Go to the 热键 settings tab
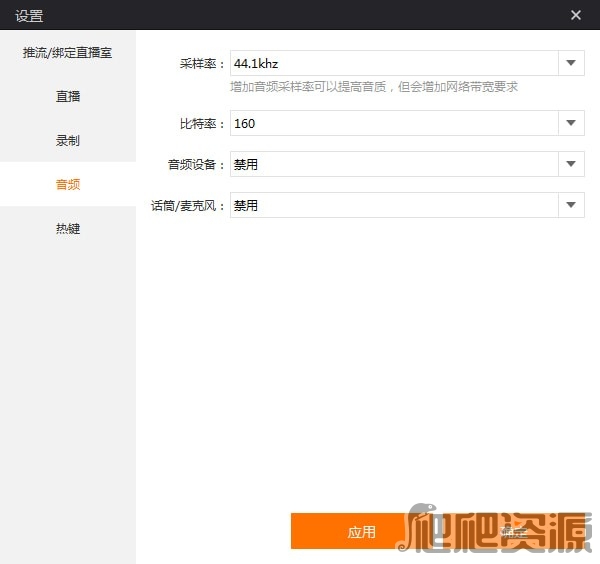The image size is (600, 564). [x=68, y=228]
